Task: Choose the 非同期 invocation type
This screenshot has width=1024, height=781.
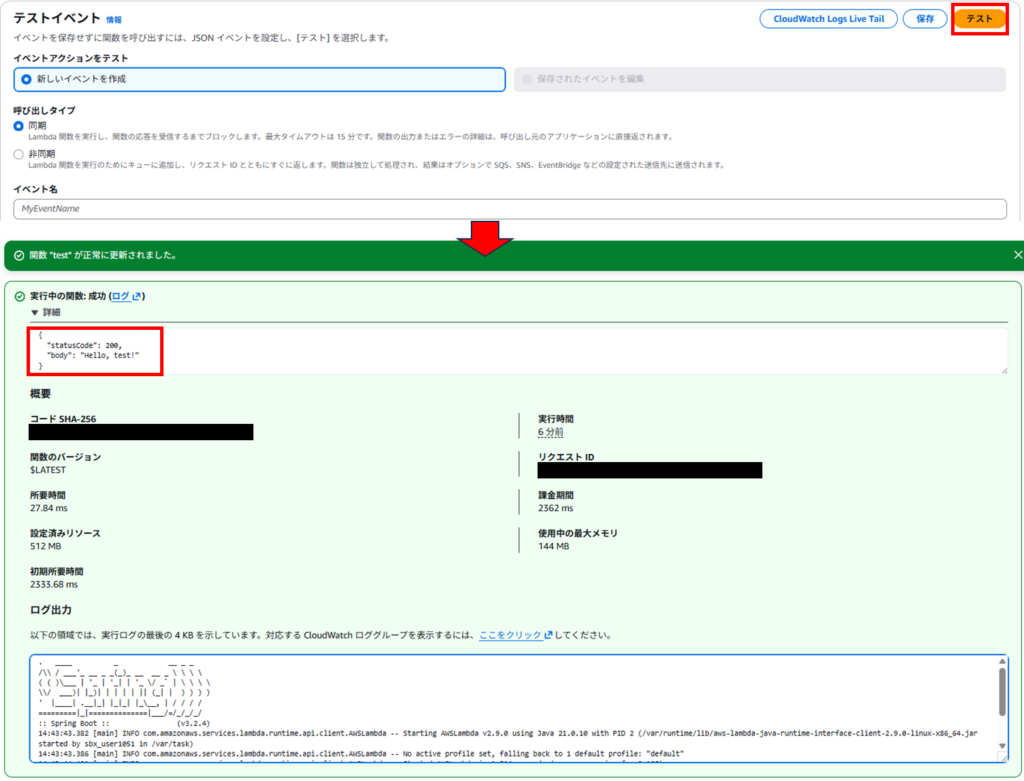Action: click(x=19, y=154)
